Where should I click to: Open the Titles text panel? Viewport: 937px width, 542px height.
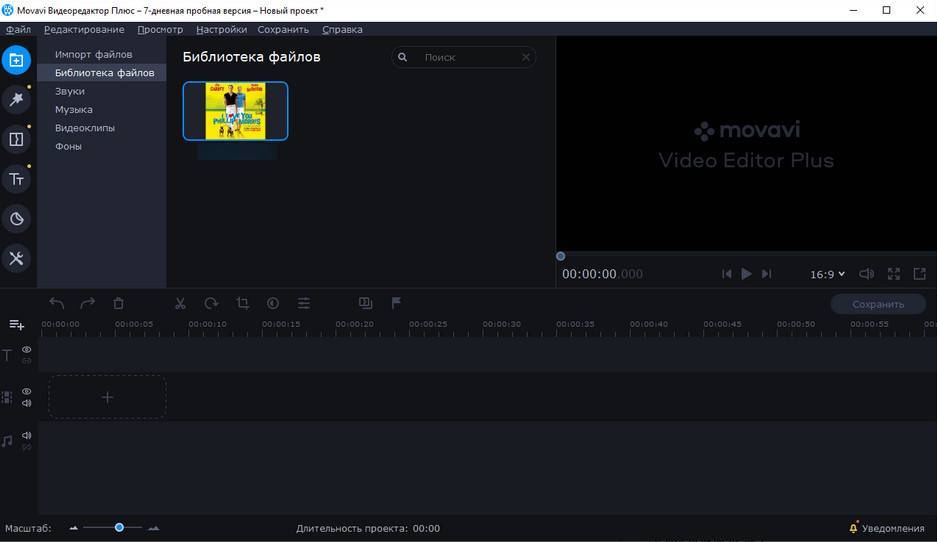[x=16, y=179]
